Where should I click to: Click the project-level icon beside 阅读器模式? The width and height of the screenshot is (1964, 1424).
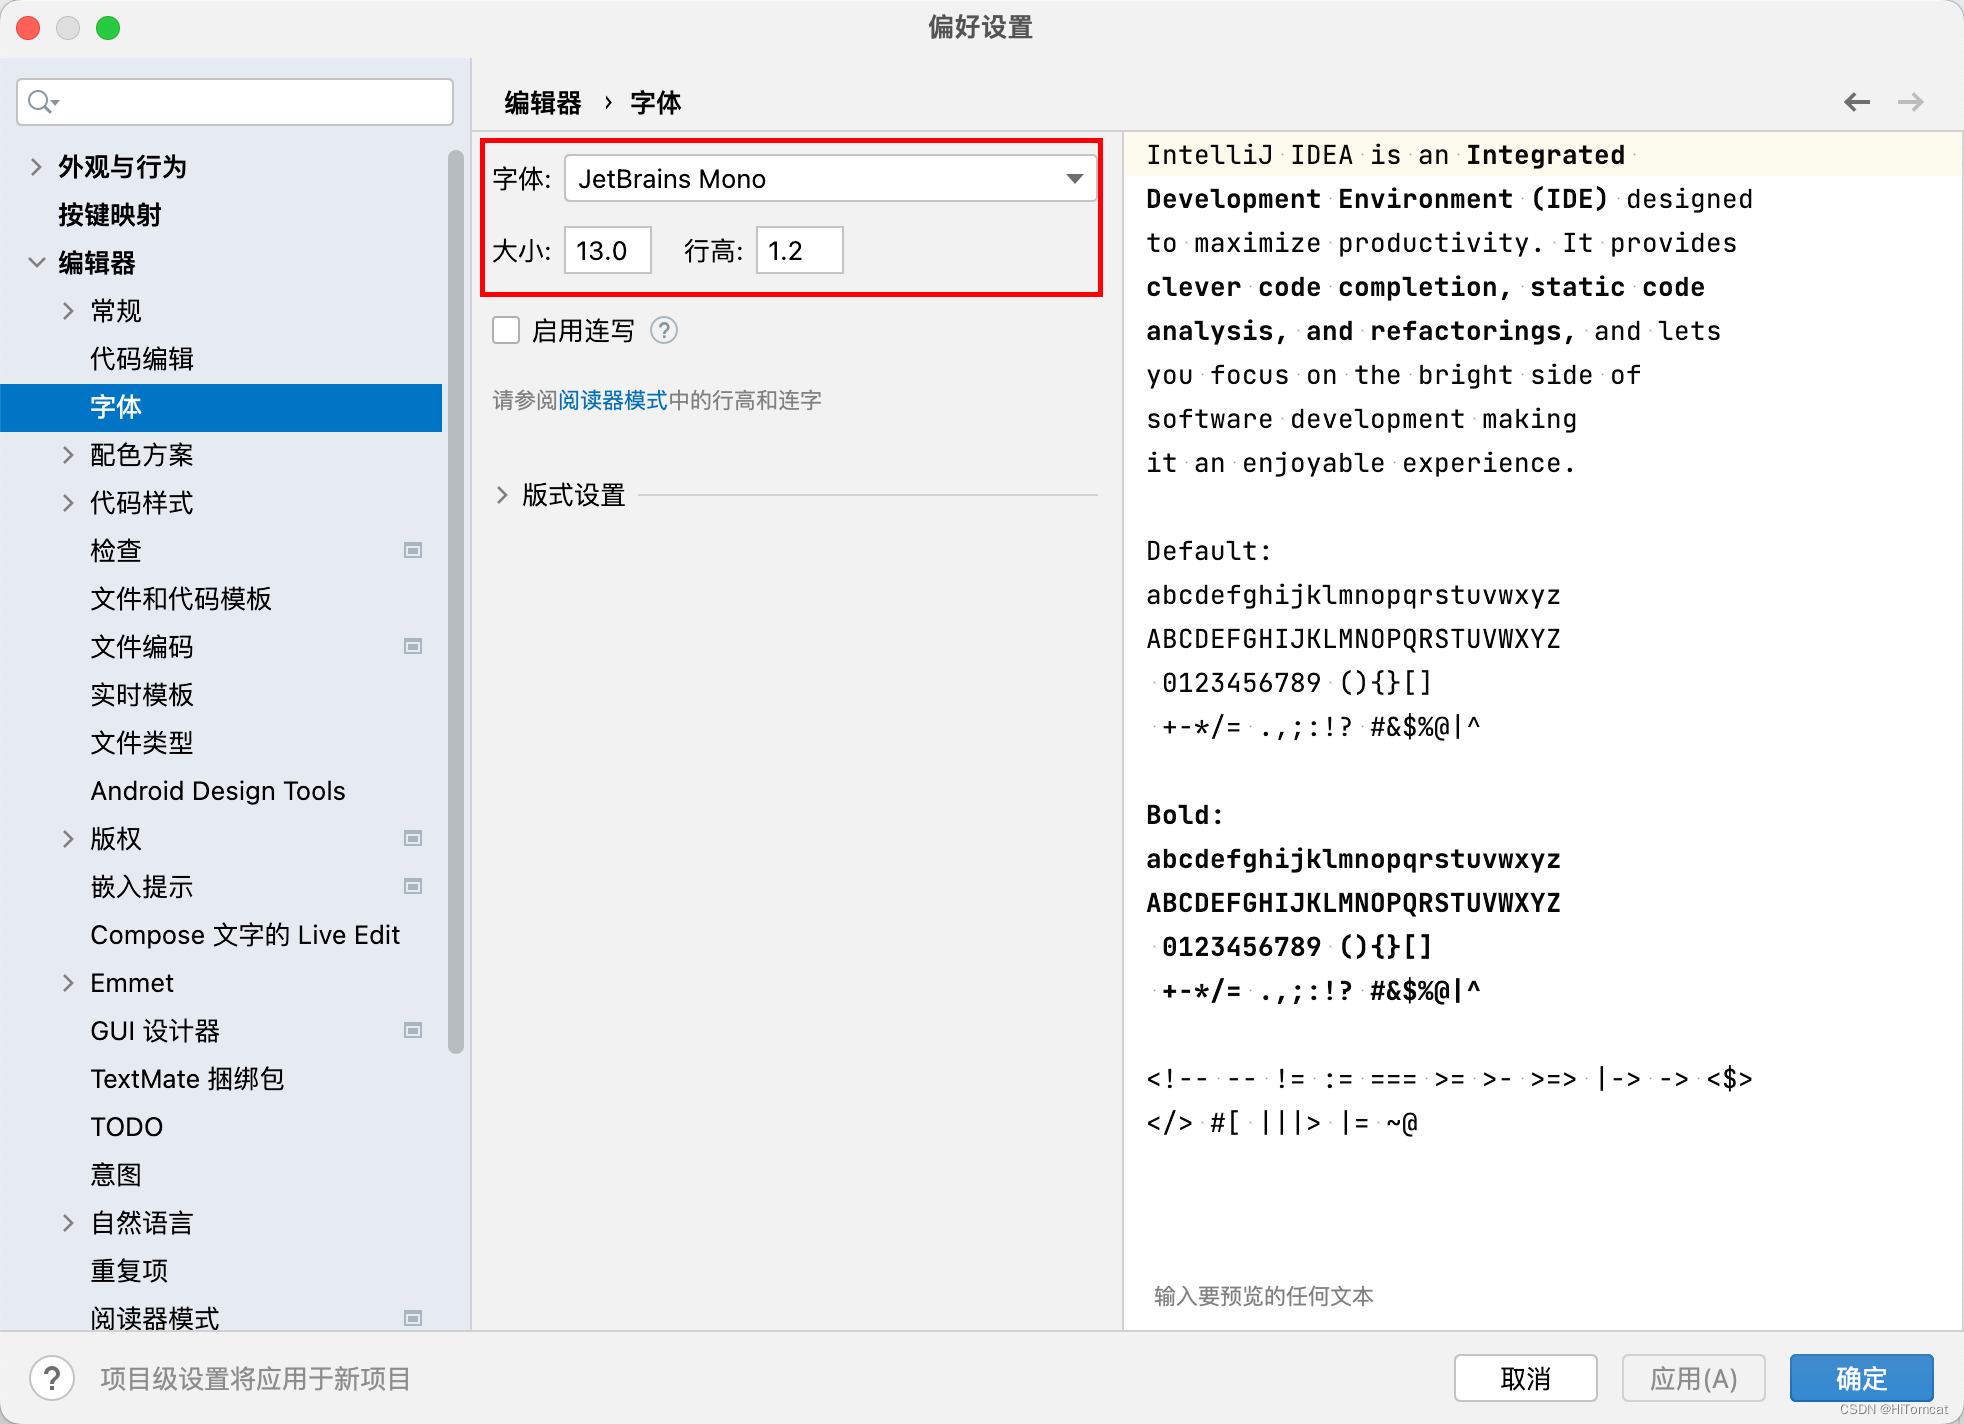tap(413, 1318)
